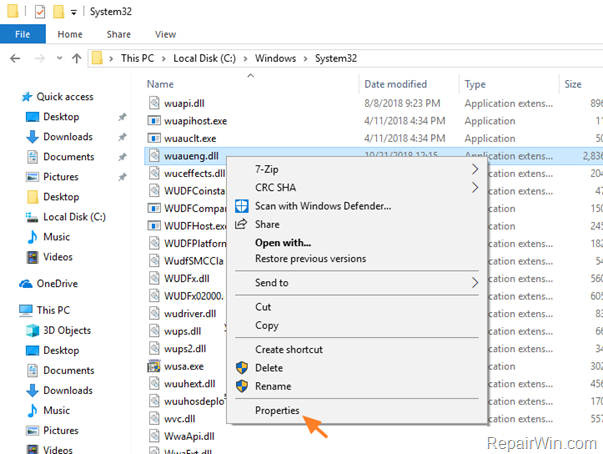Click the wvc.dll file icon
This screenshot has width=603, height=454.
pos(154,419)
